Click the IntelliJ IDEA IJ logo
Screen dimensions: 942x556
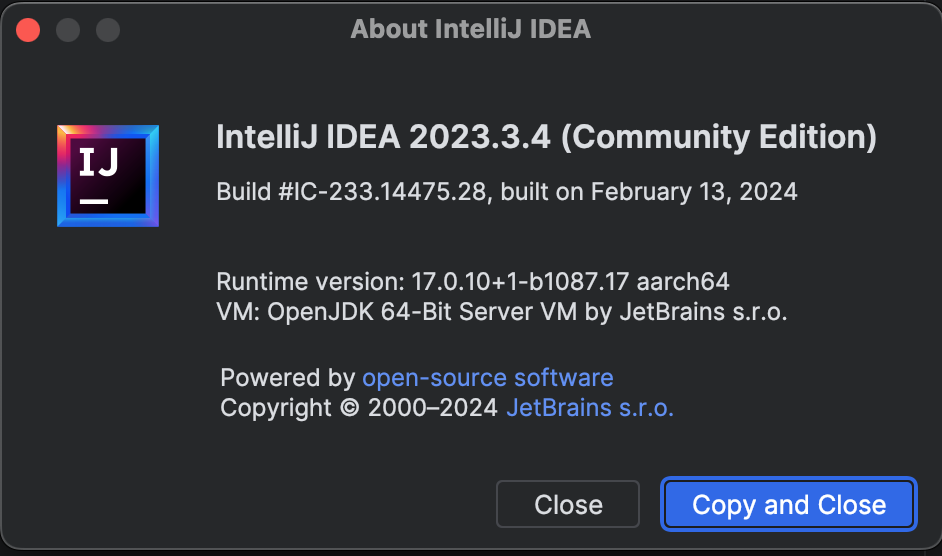pyautogui.click(x=108, y=176)
